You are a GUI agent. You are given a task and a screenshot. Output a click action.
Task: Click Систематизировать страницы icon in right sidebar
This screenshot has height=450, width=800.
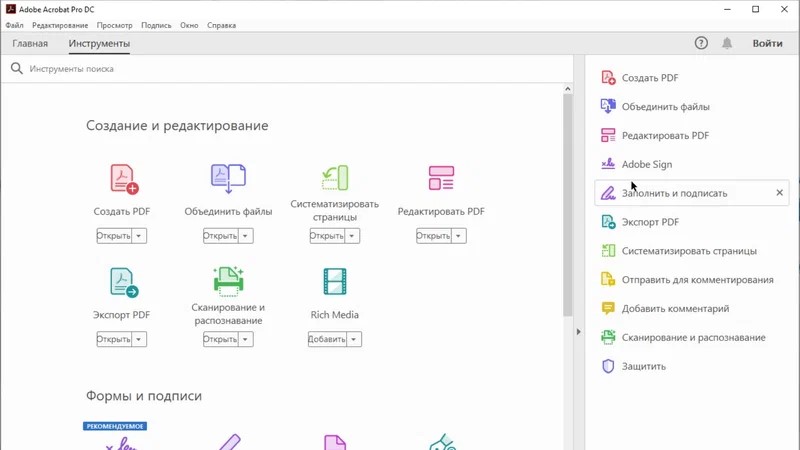click(x=608, y=251)
